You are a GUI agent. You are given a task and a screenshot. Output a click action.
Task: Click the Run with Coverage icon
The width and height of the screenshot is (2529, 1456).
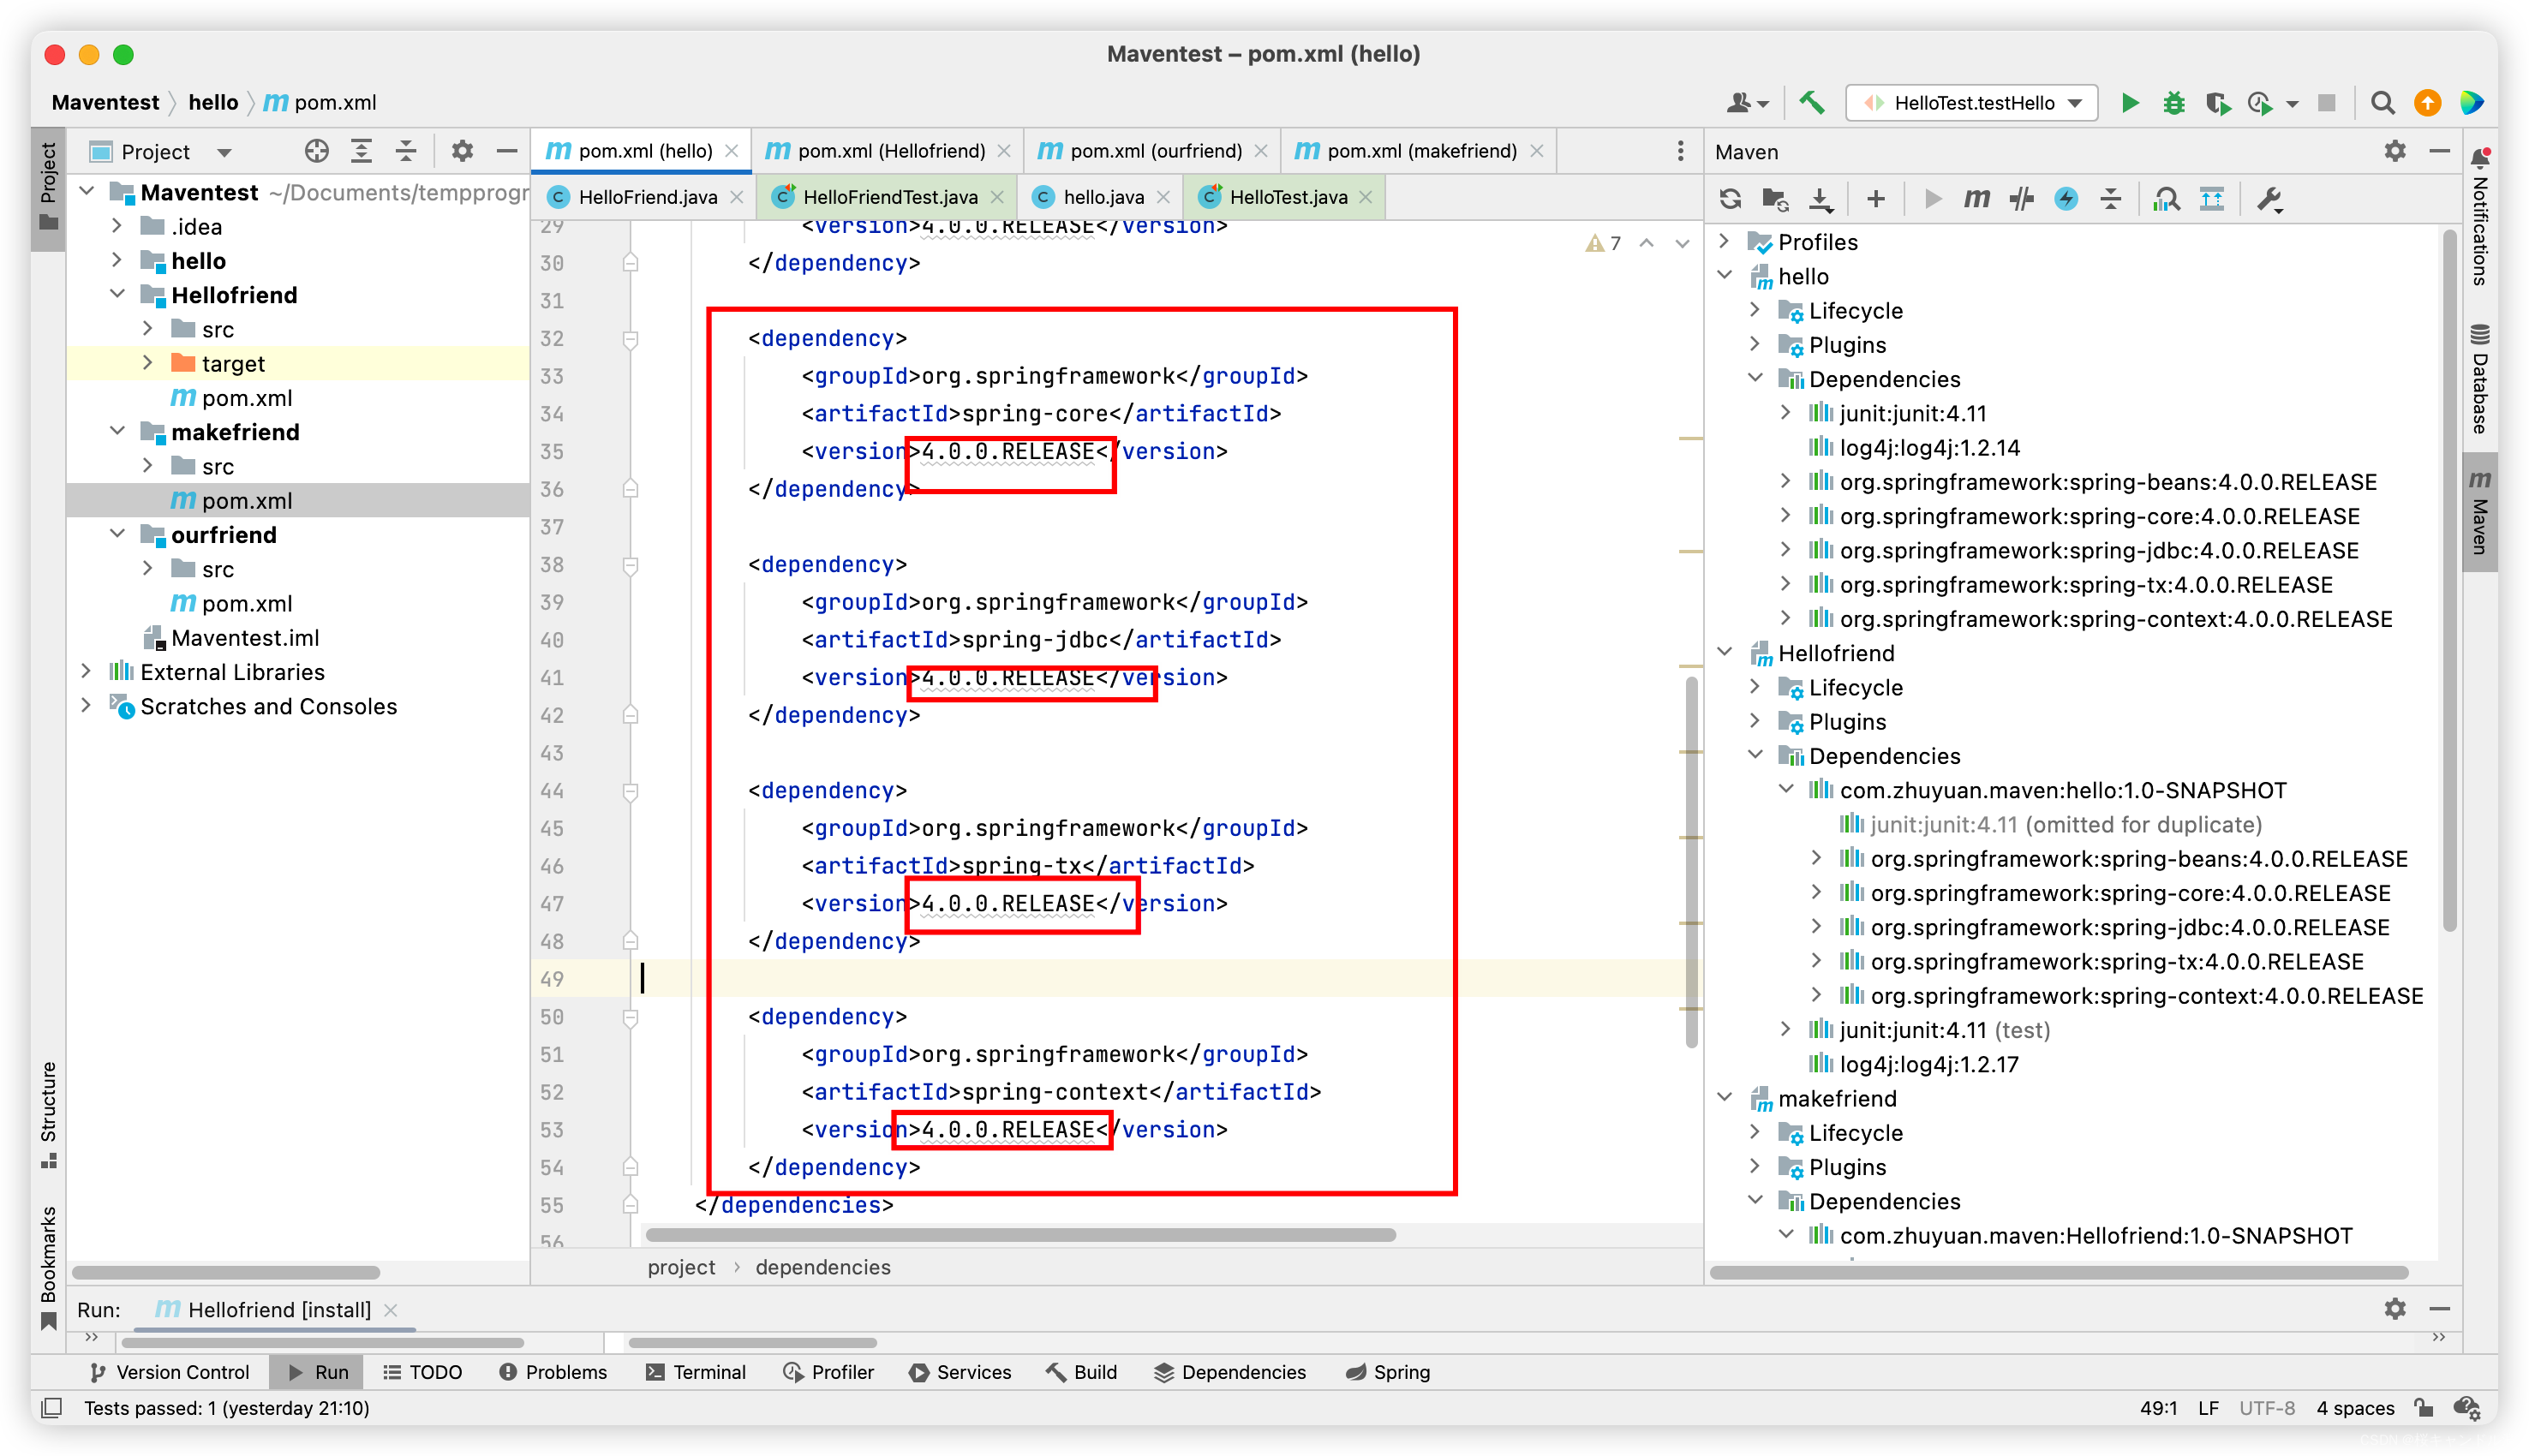click(2217, 103)
